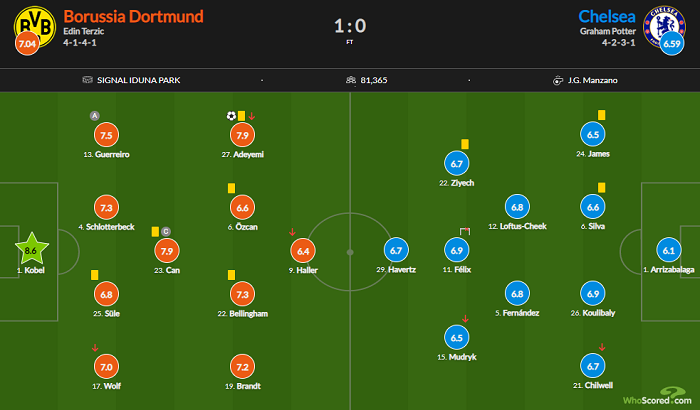Click the substitution arrow above Haller

point(292,232)
